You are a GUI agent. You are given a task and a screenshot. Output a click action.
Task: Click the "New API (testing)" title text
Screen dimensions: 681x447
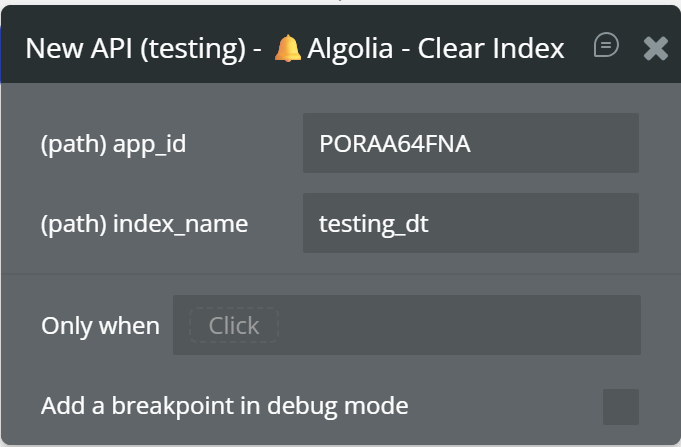click(137, 49)
